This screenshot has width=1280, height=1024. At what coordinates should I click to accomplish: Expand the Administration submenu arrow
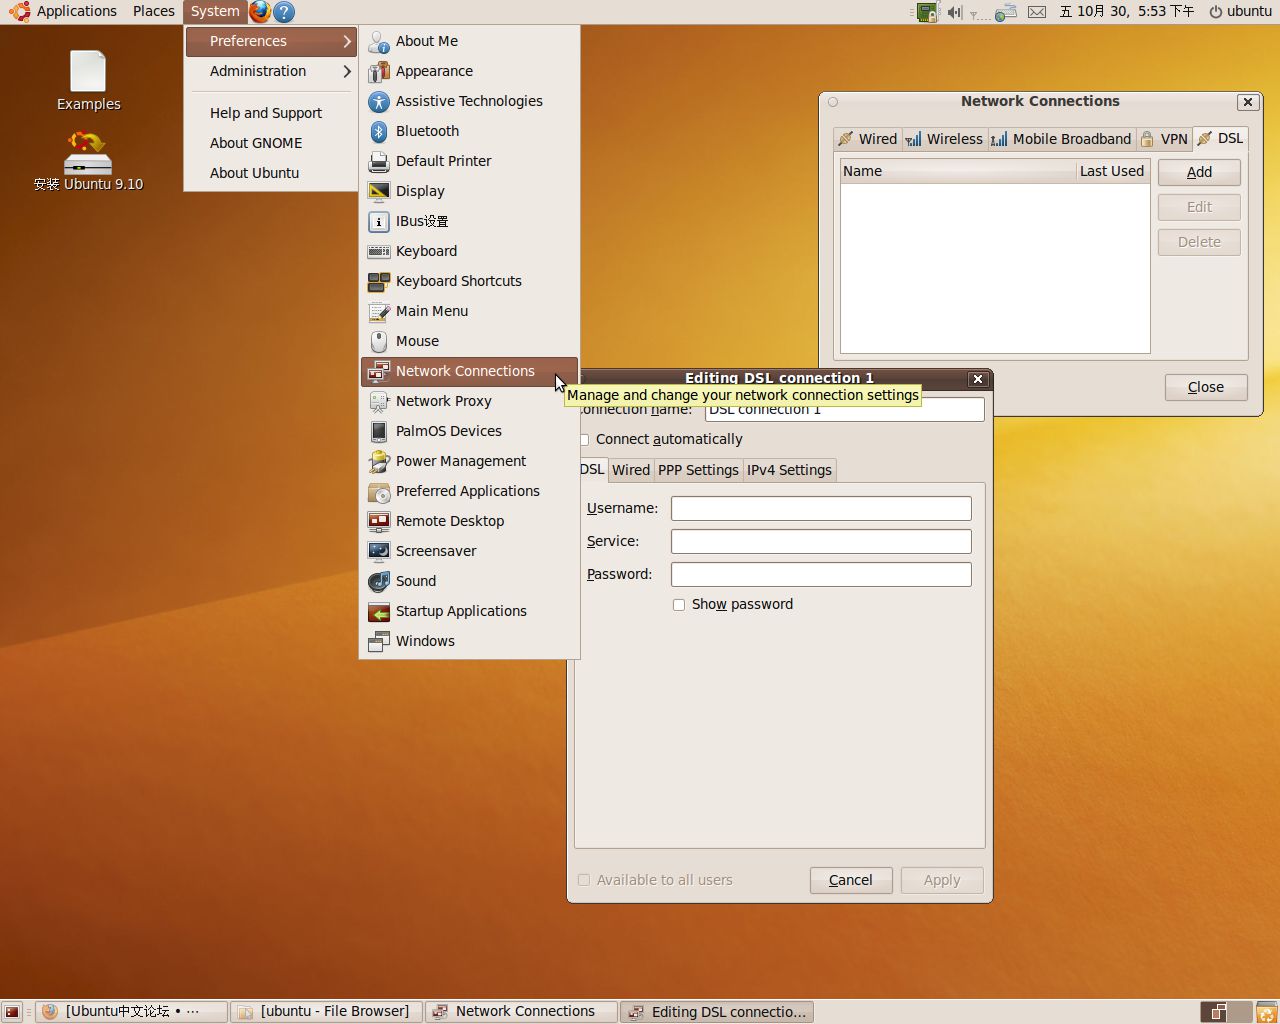coord(347,71)
